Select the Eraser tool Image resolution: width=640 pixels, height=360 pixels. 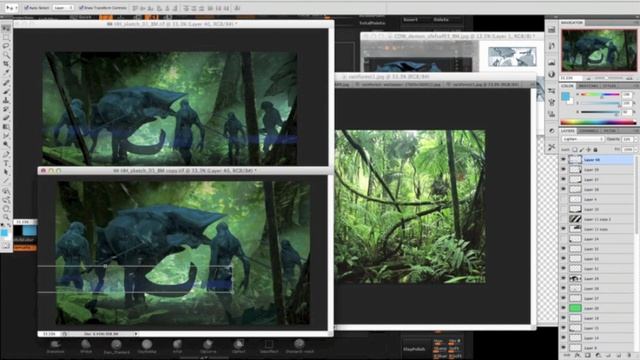click(x=6, y=118)
